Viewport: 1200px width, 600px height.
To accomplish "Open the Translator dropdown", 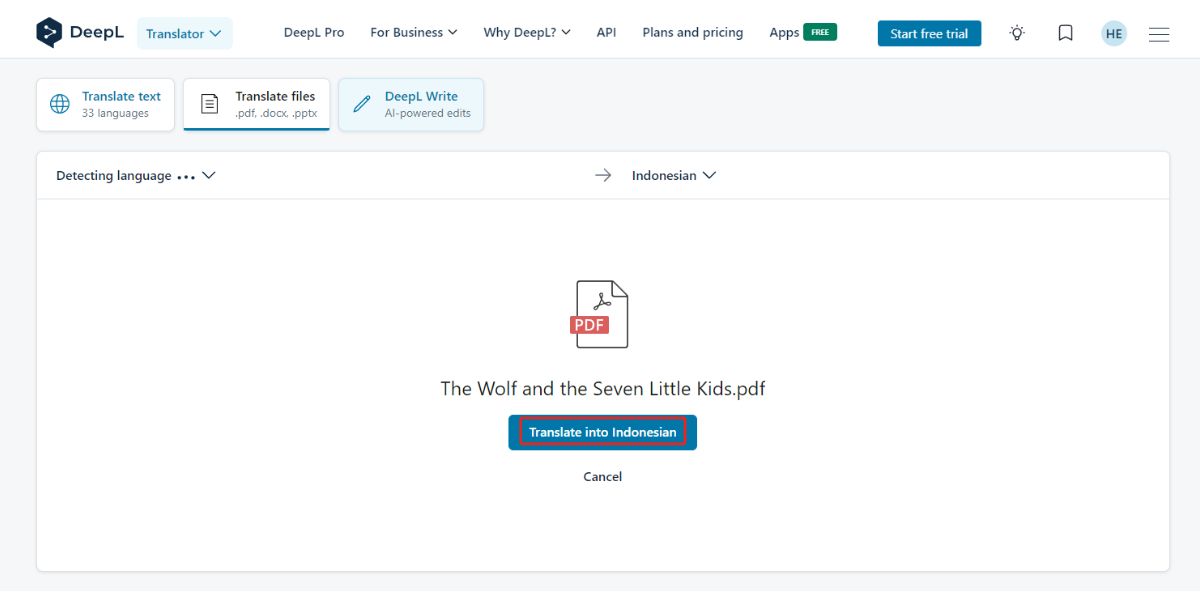I will 184,32.
